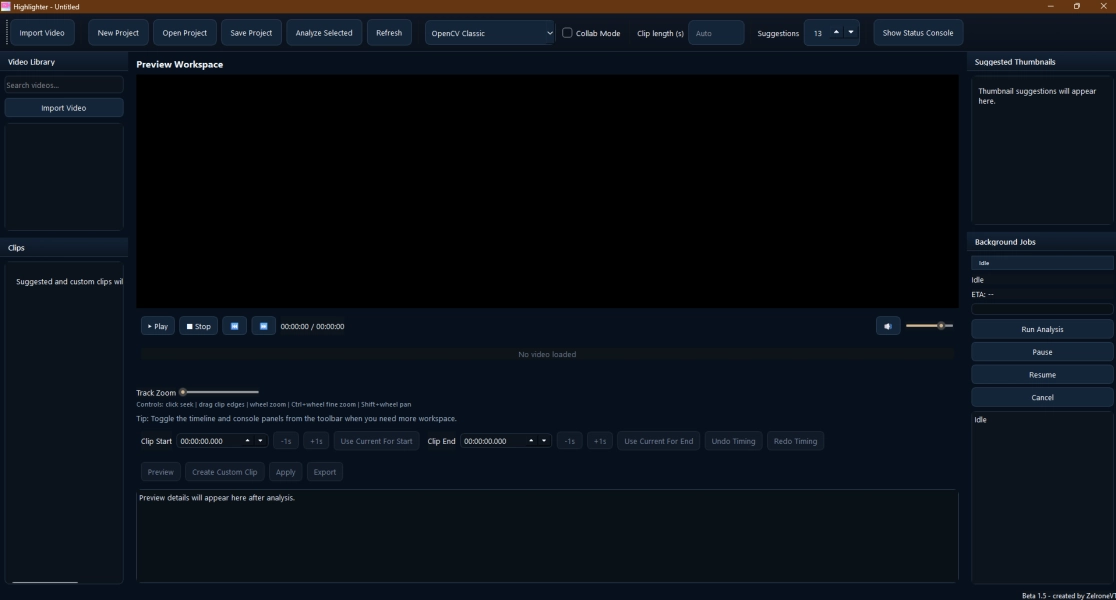
Task: Click the volume level slider
Action: (929, 326)
